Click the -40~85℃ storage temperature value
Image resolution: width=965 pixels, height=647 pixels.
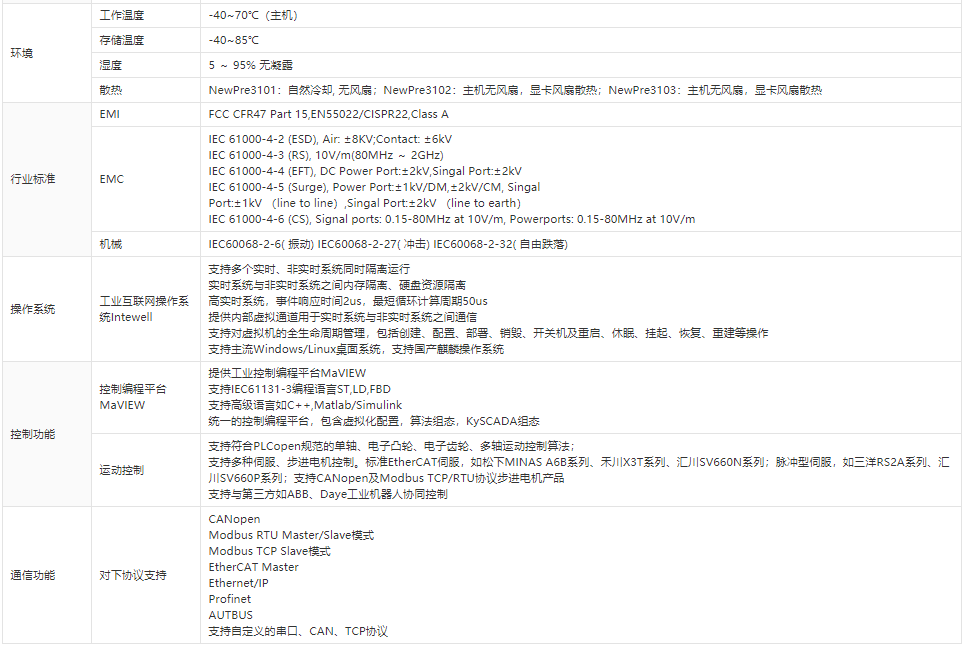(x=233, y=41)
